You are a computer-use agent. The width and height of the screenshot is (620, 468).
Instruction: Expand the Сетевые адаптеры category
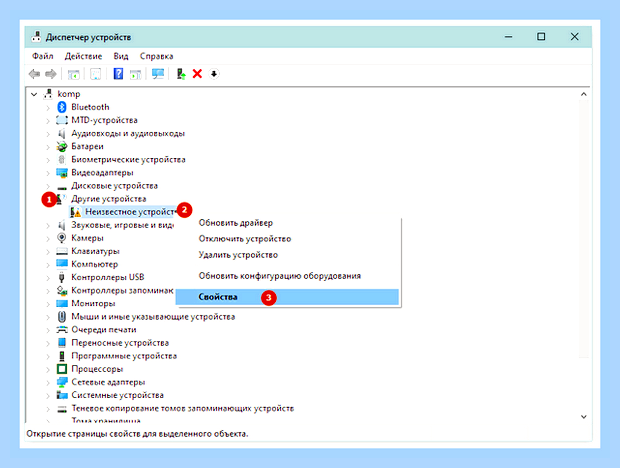[48, 383]
